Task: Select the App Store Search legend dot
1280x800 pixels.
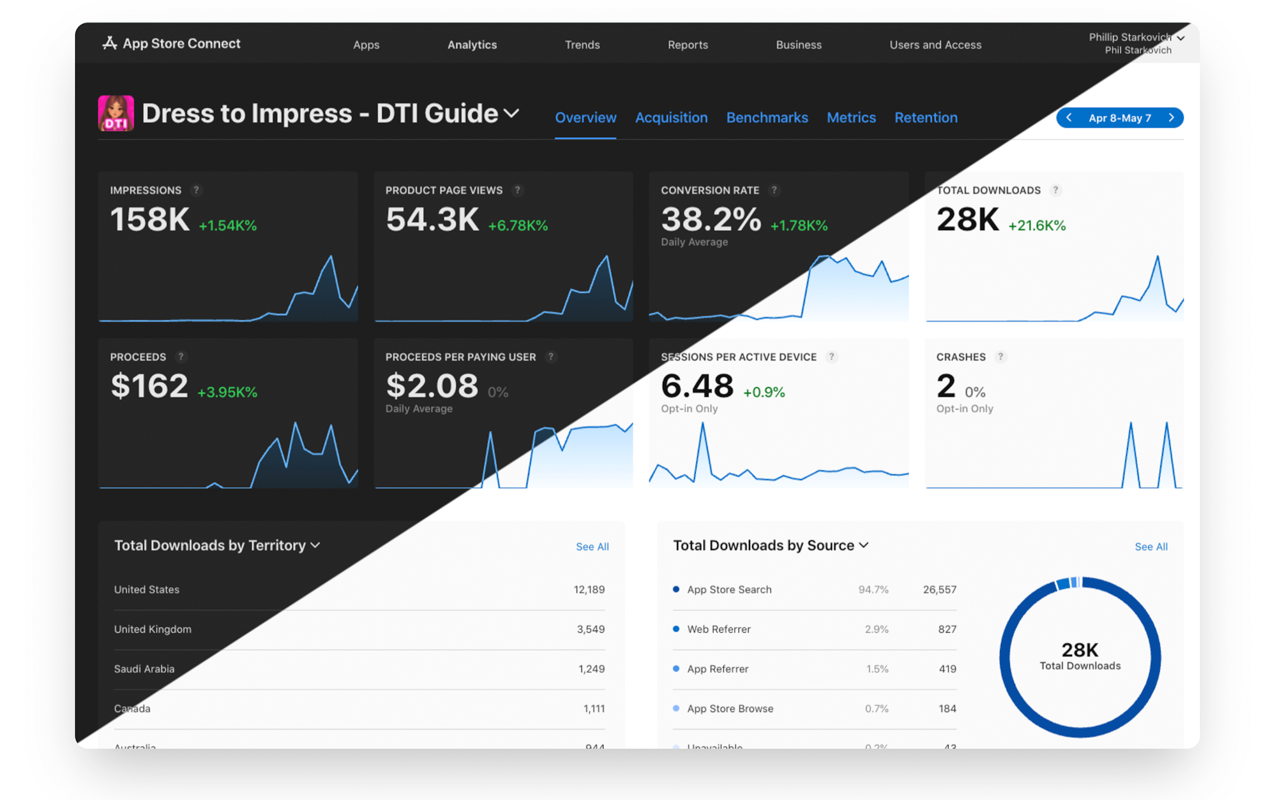Action: [x=676, y=589]
